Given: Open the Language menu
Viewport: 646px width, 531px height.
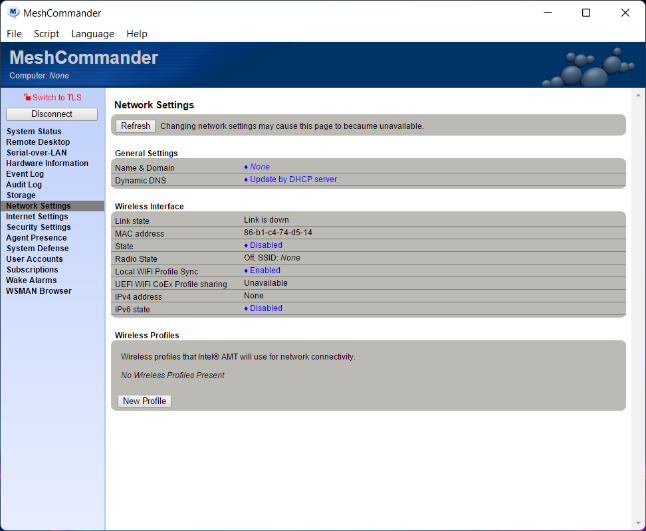Looking at the screenshot, I should [92, 34].
